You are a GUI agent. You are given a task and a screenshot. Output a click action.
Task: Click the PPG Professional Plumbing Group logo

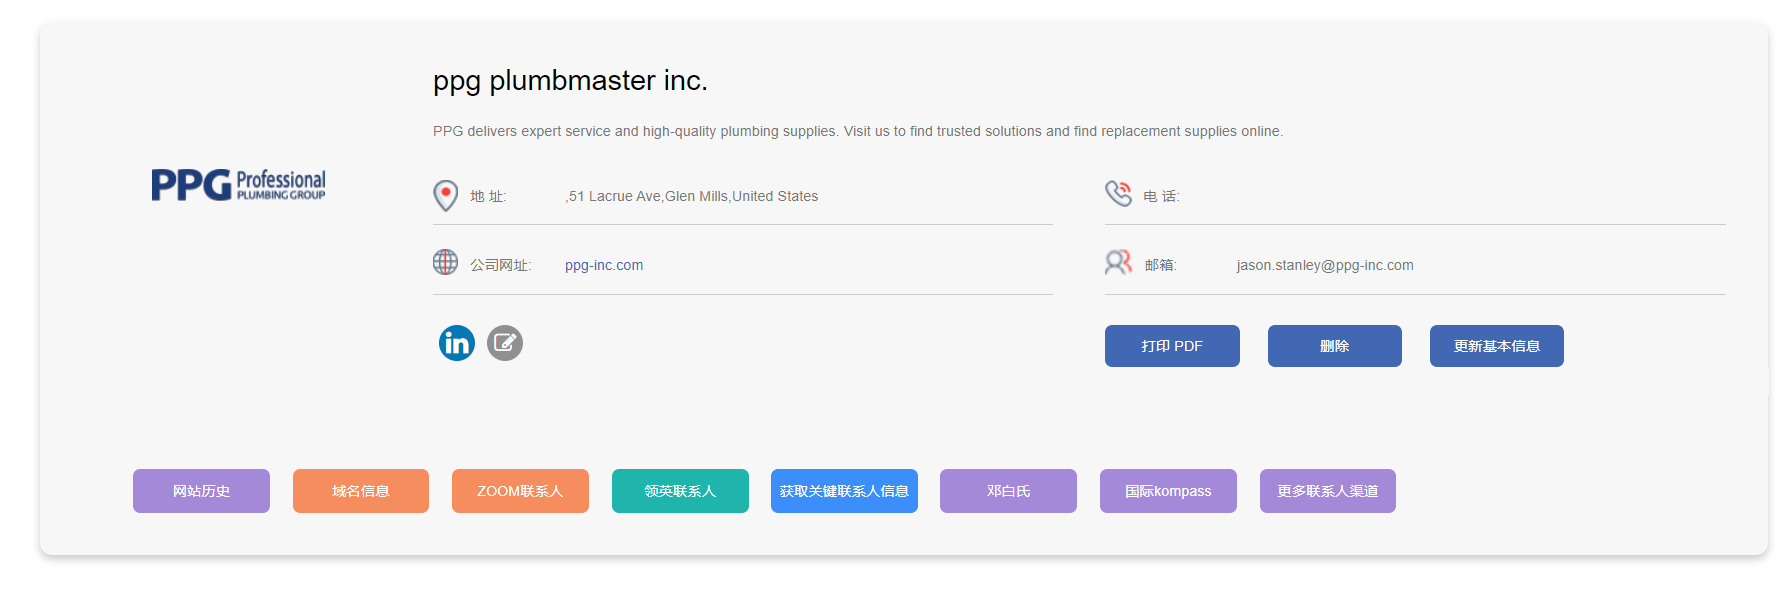click(x=238, y=185)
